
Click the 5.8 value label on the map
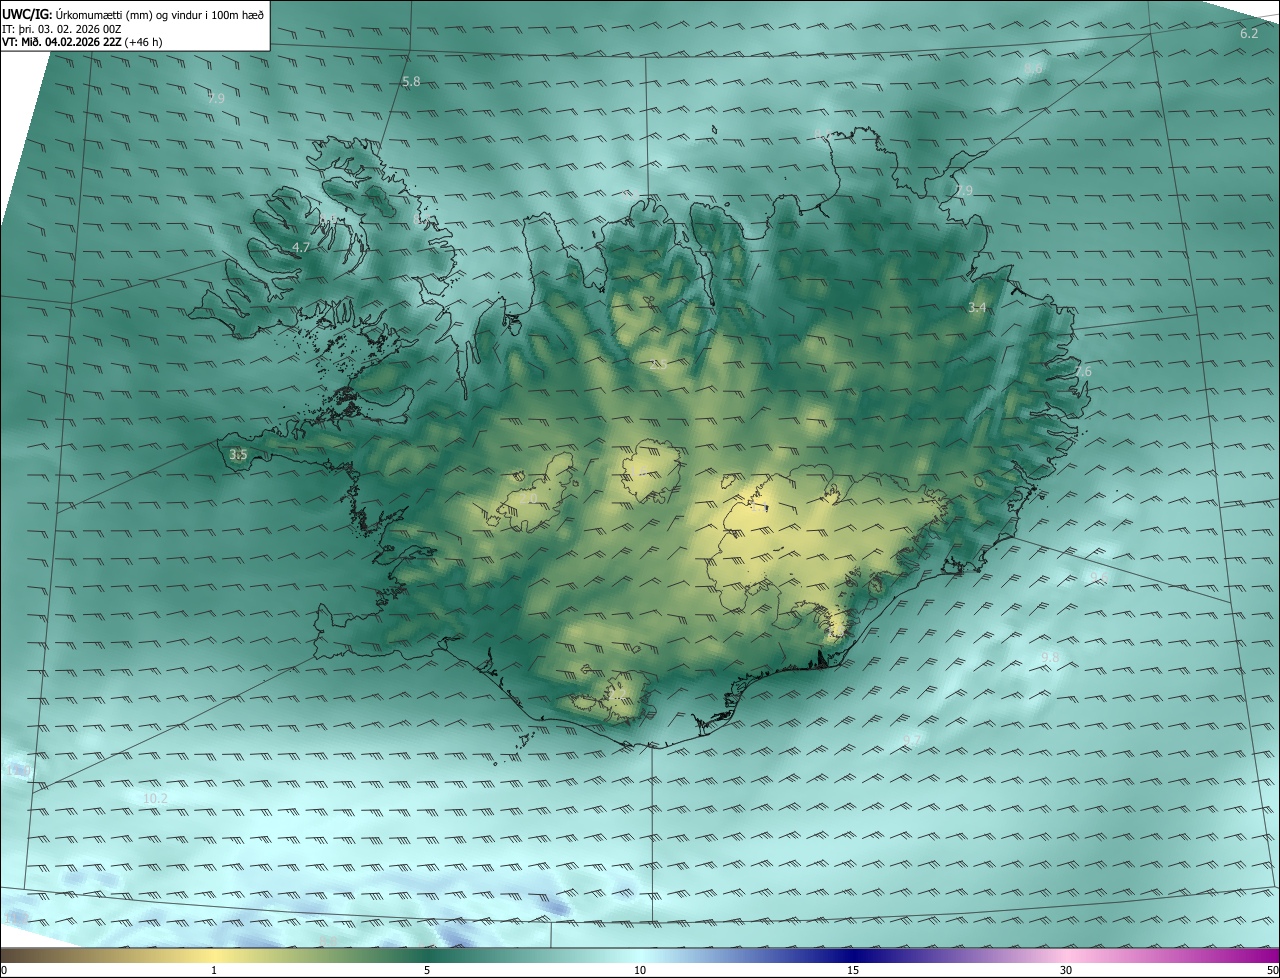coord(411,81)
